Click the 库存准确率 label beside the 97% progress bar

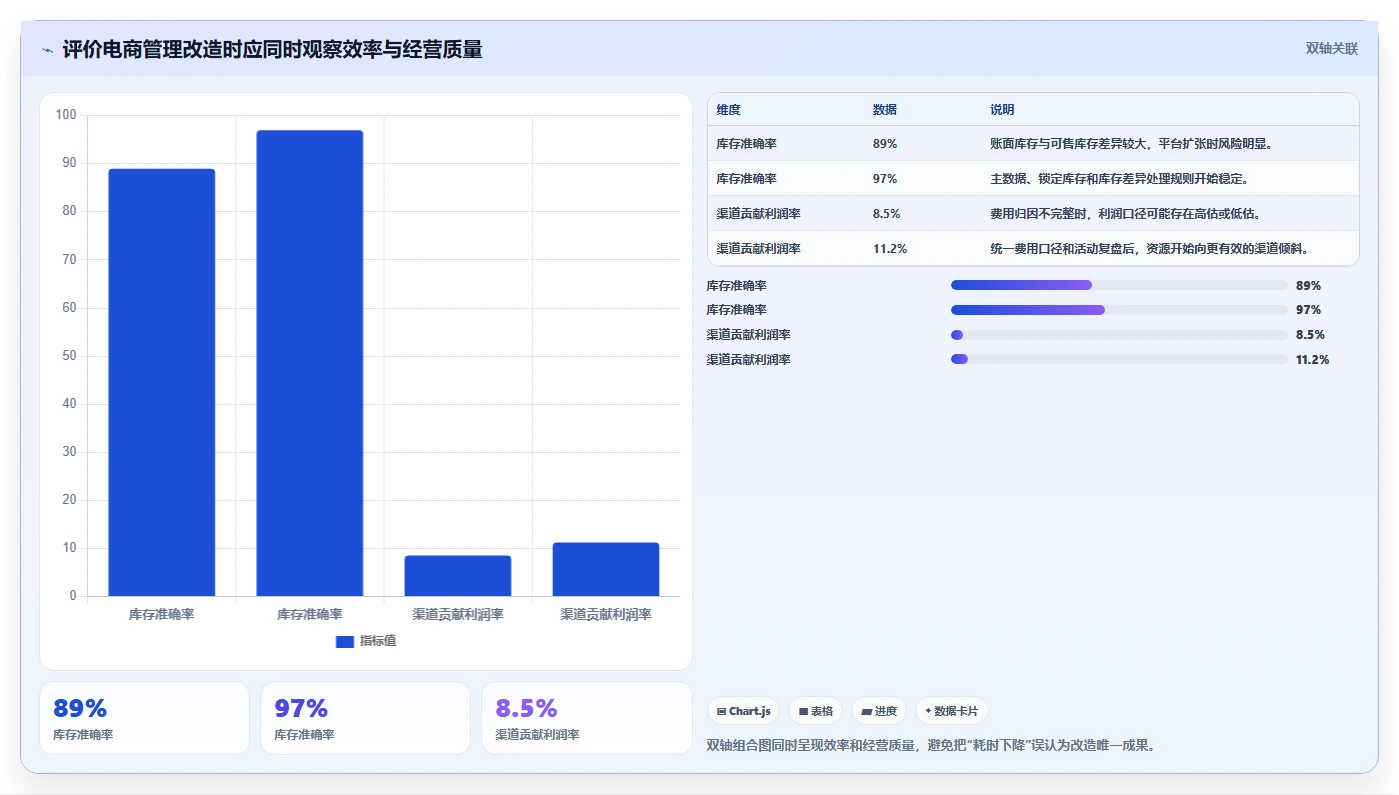(736, 310)
